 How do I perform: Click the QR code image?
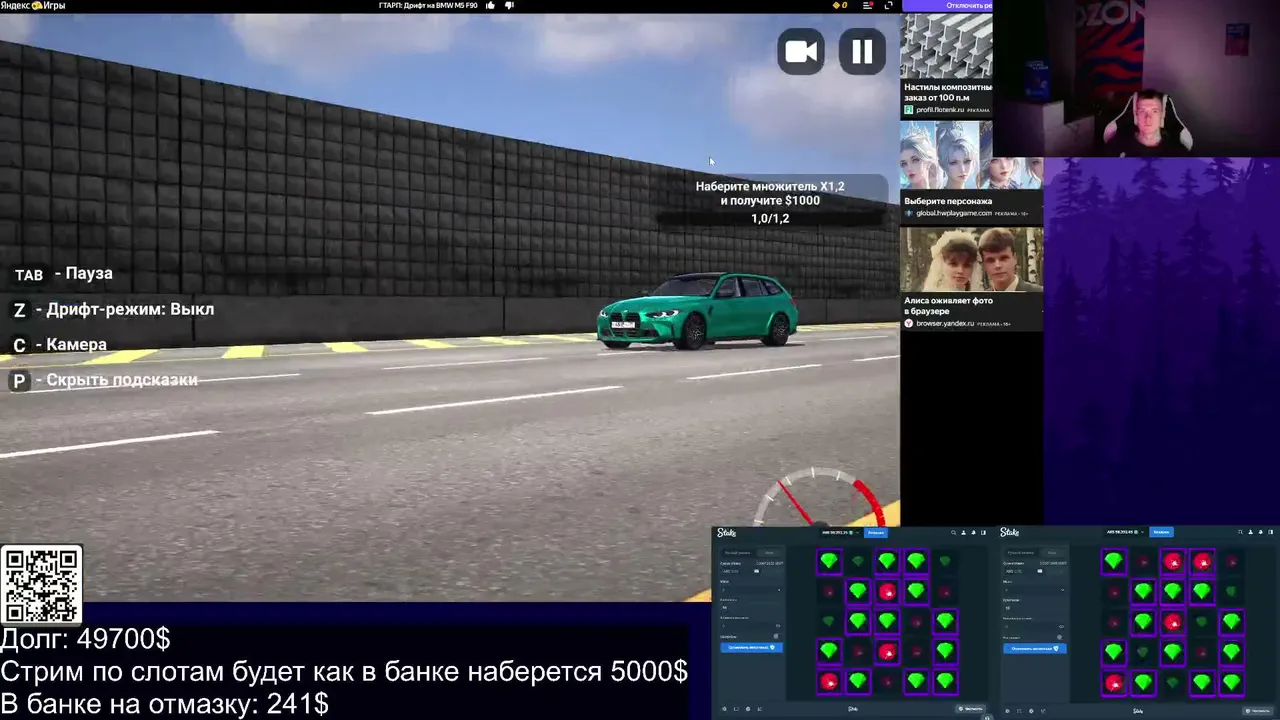pyautogui.click(x=41, y=586)
